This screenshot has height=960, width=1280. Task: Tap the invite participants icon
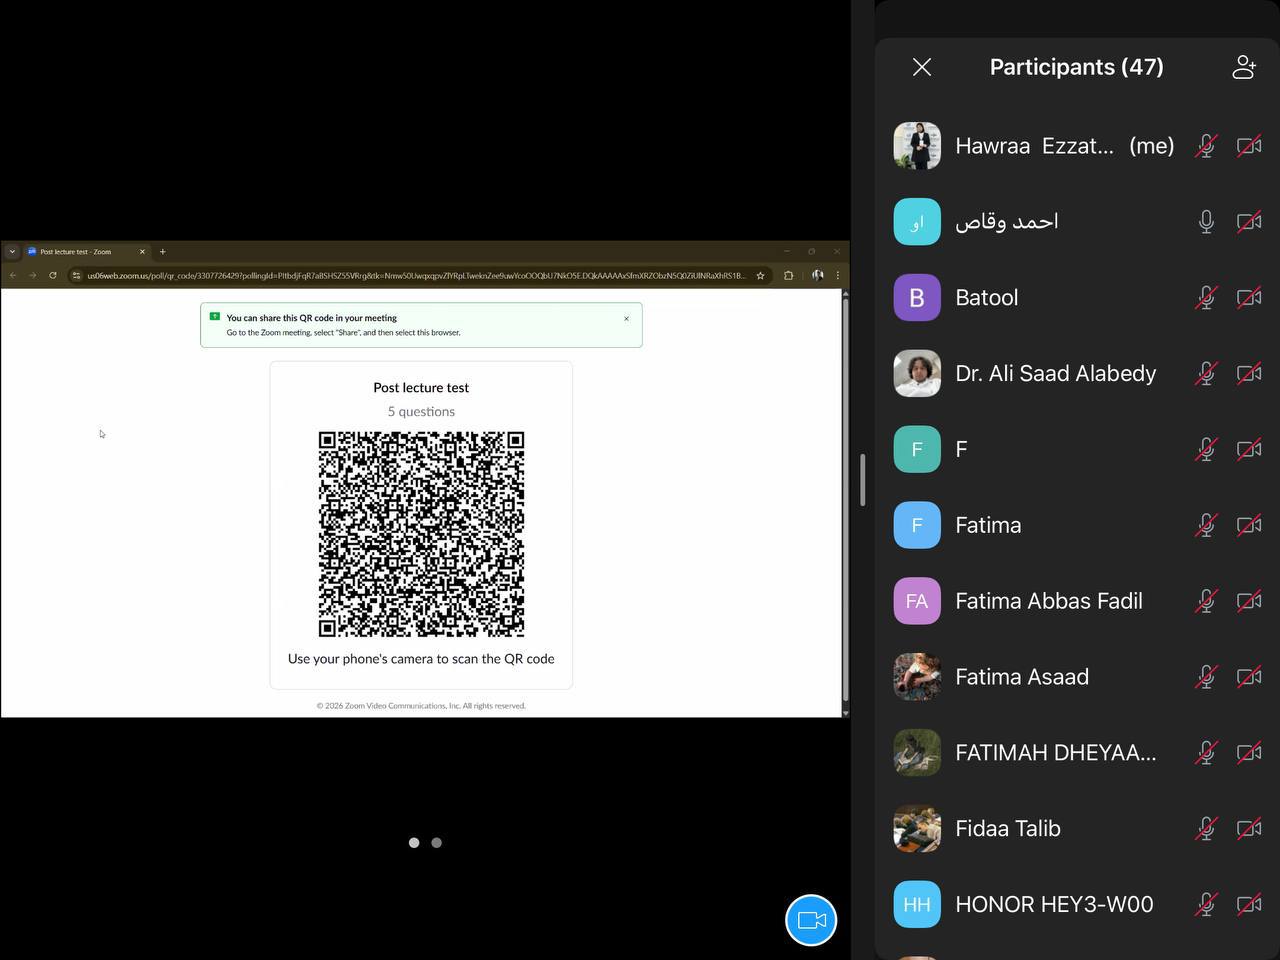(1244, 67)
